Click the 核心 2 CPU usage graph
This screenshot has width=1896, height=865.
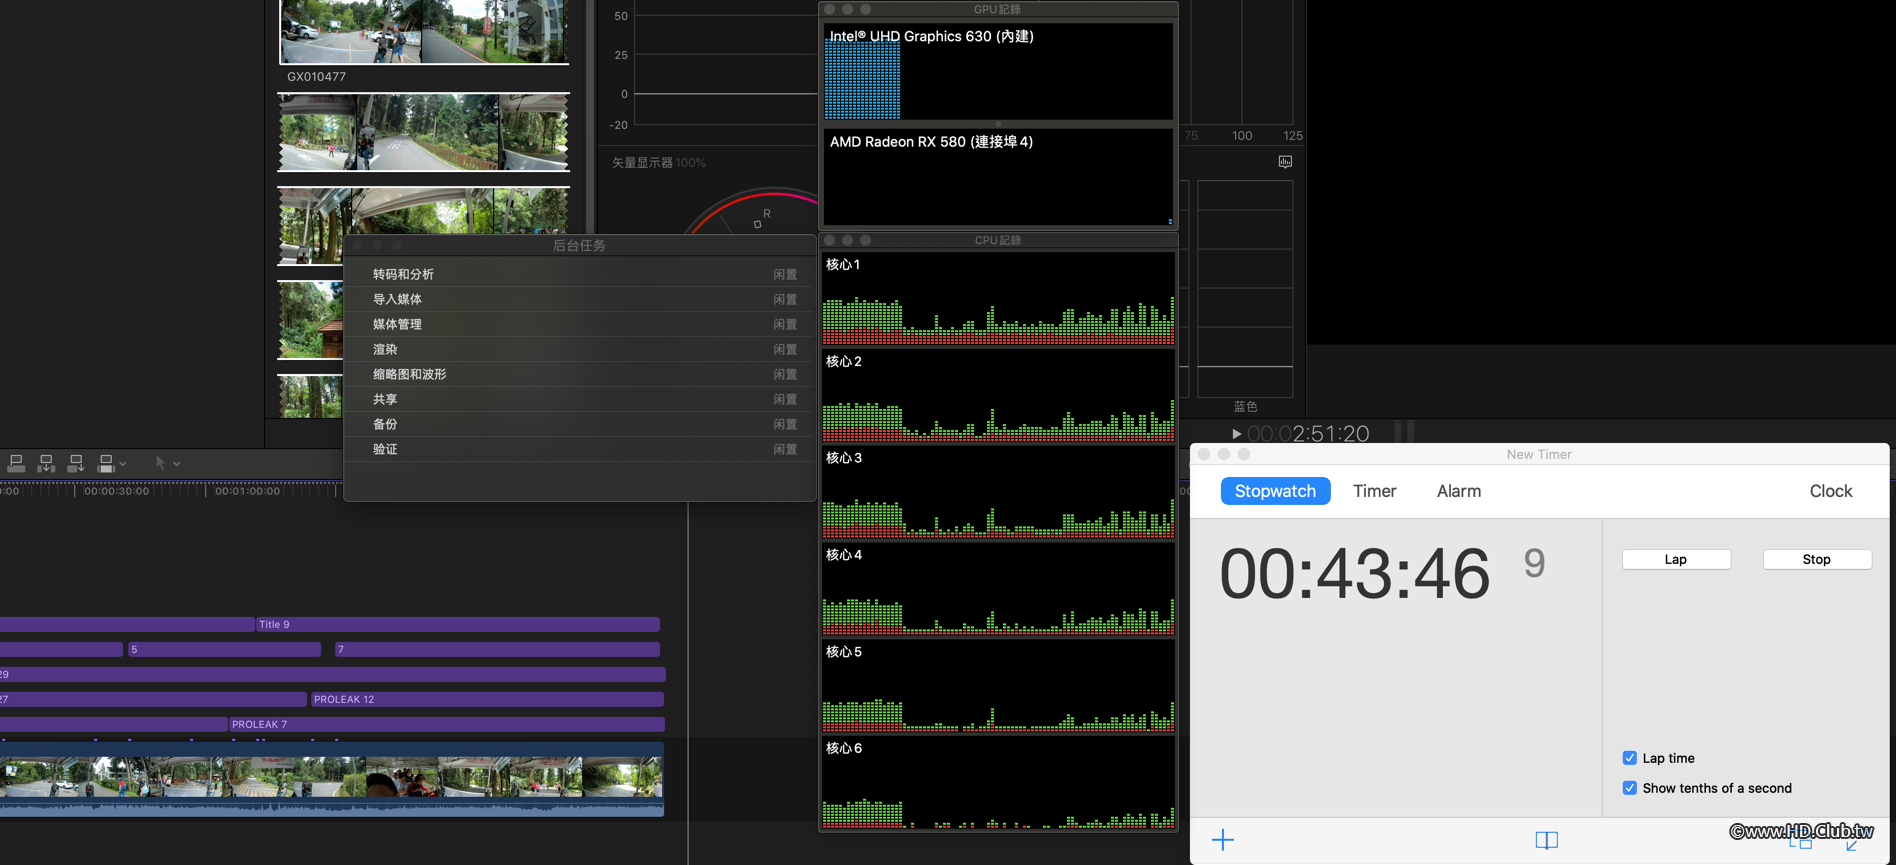[998, 396]
